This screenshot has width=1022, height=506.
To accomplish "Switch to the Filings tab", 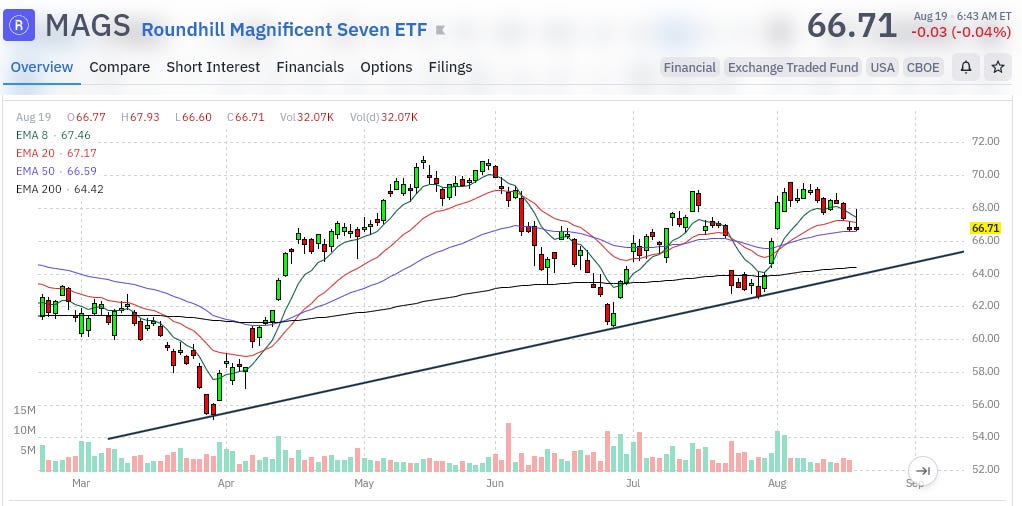I will (x=450, y=67).
